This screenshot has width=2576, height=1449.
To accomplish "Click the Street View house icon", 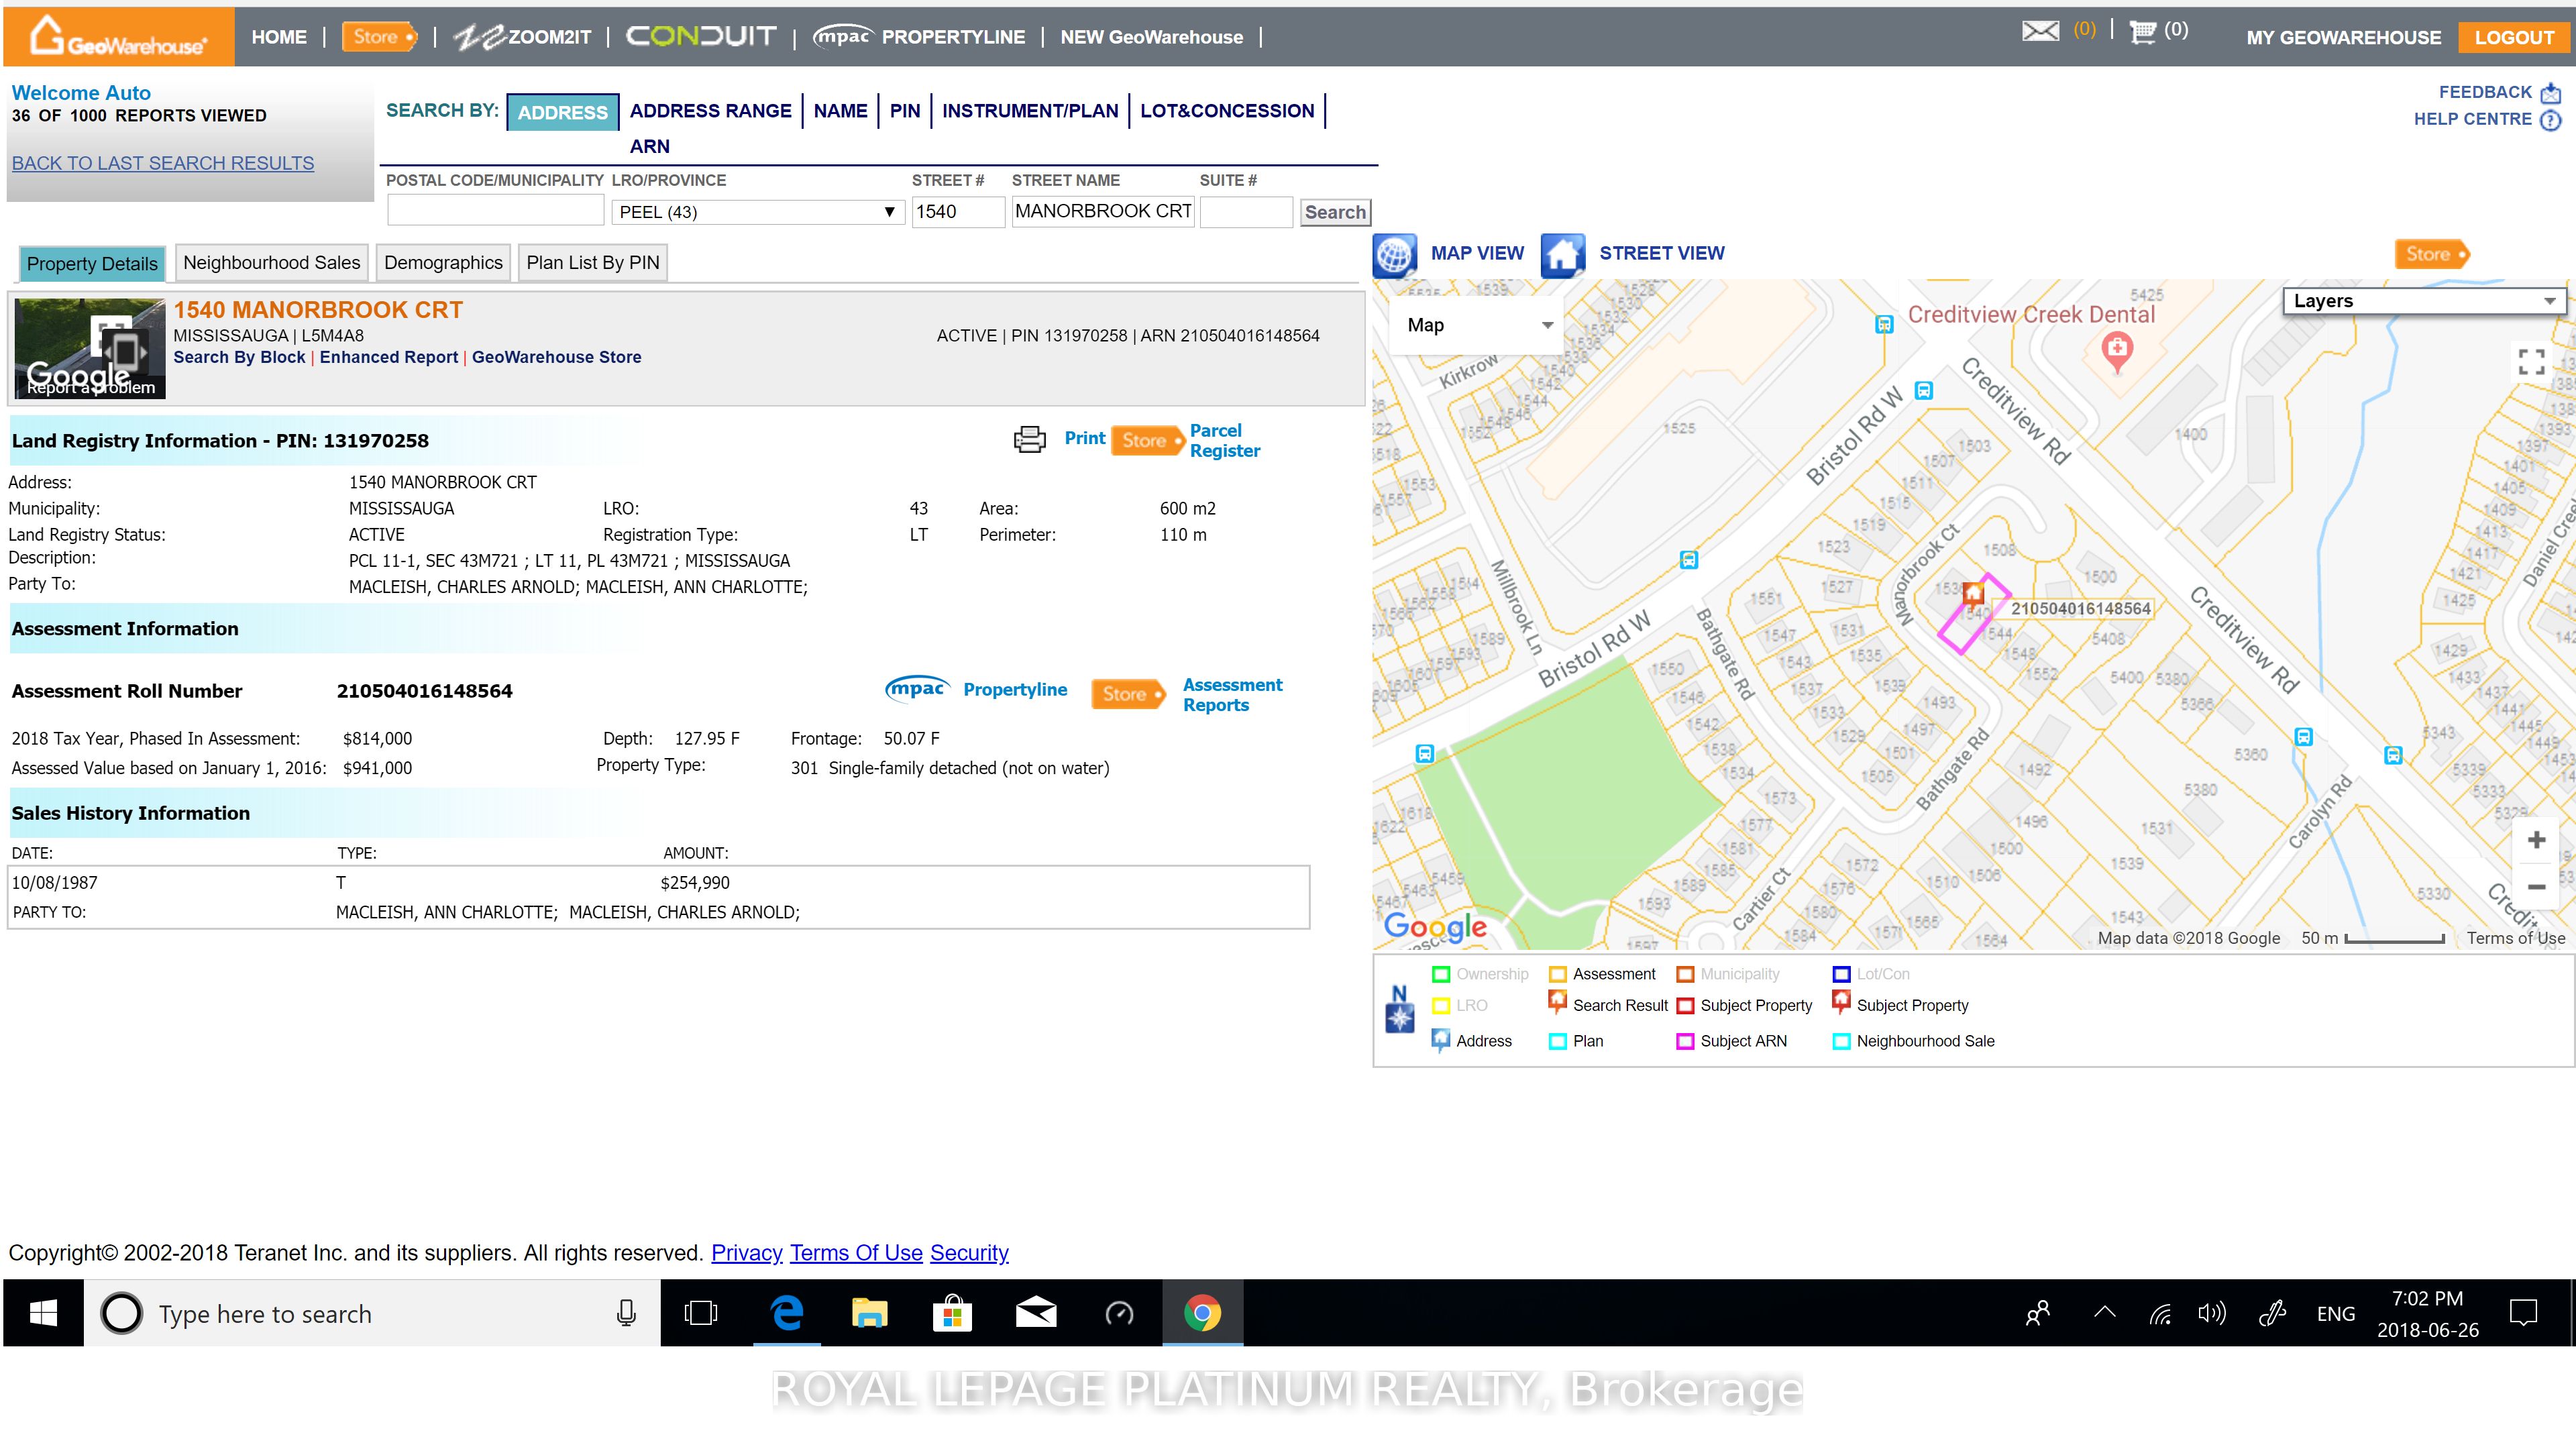I will click(1562, 255).
